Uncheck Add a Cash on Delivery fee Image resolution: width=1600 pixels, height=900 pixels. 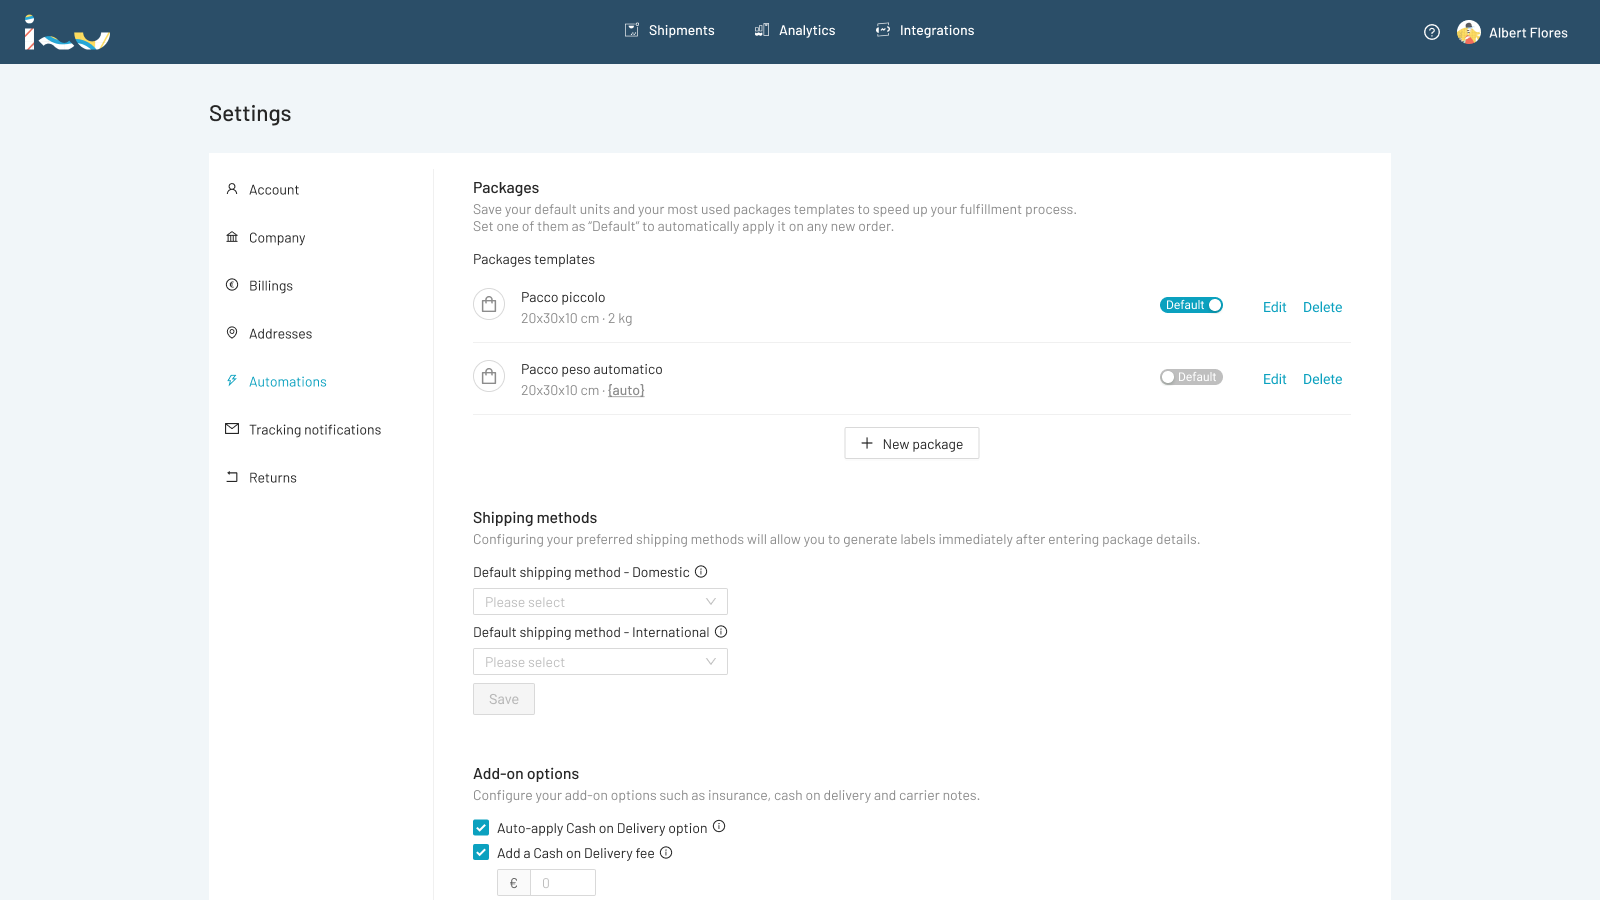click(x=481, y=853)
